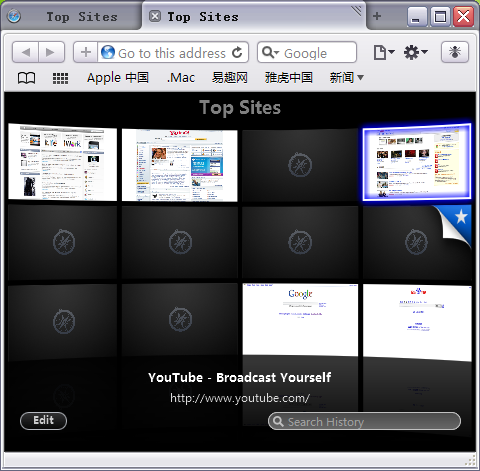Open the 易趣网 bookmark

pyautogui.click(x=230, y=78)
